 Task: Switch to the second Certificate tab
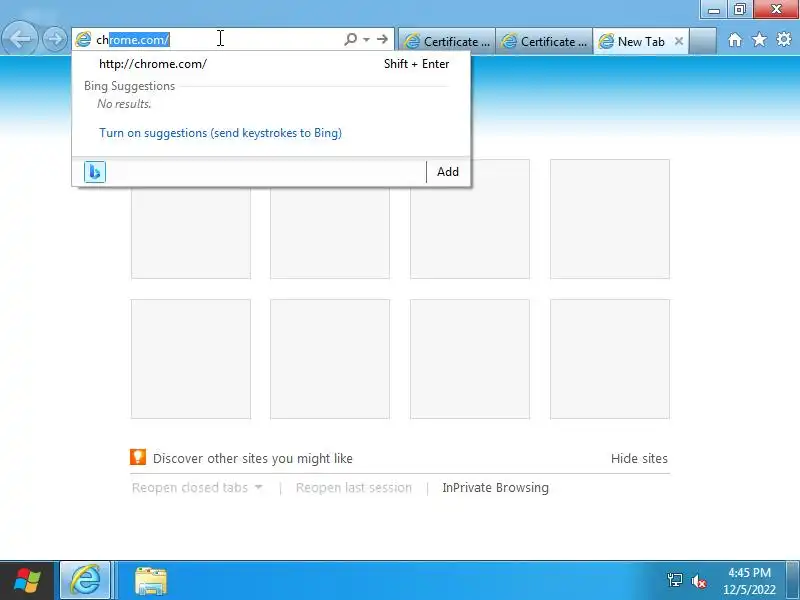point(543,41)
